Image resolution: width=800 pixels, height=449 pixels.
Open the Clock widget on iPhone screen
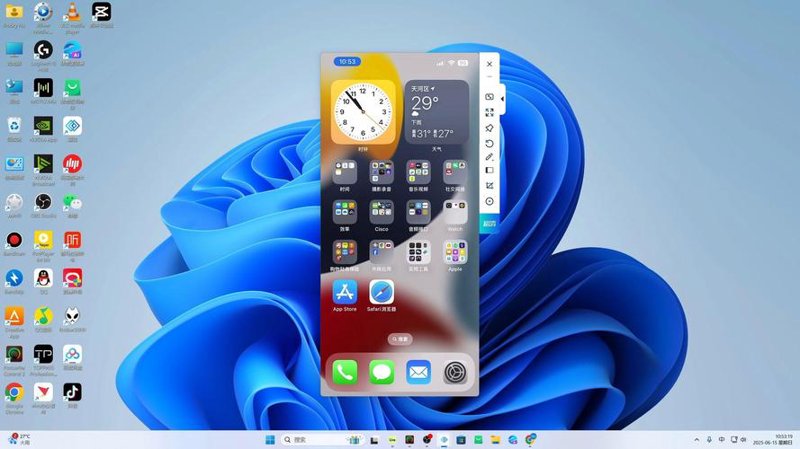[x=363, y=112]
